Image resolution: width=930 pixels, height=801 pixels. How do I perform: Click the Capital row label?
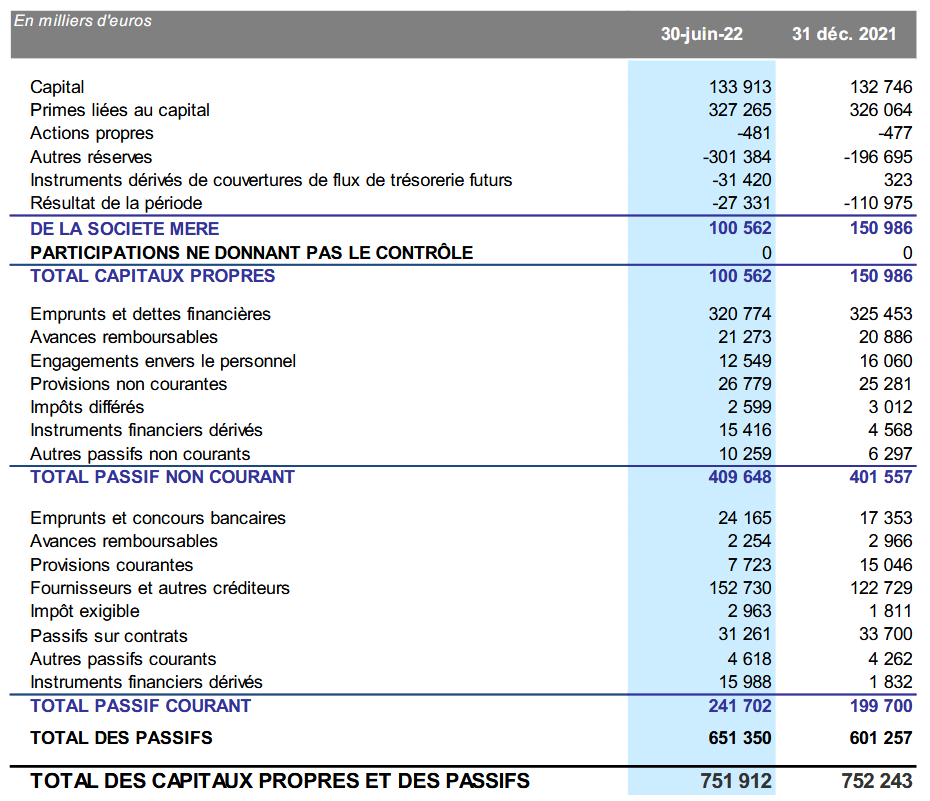[x=57, y=87]
